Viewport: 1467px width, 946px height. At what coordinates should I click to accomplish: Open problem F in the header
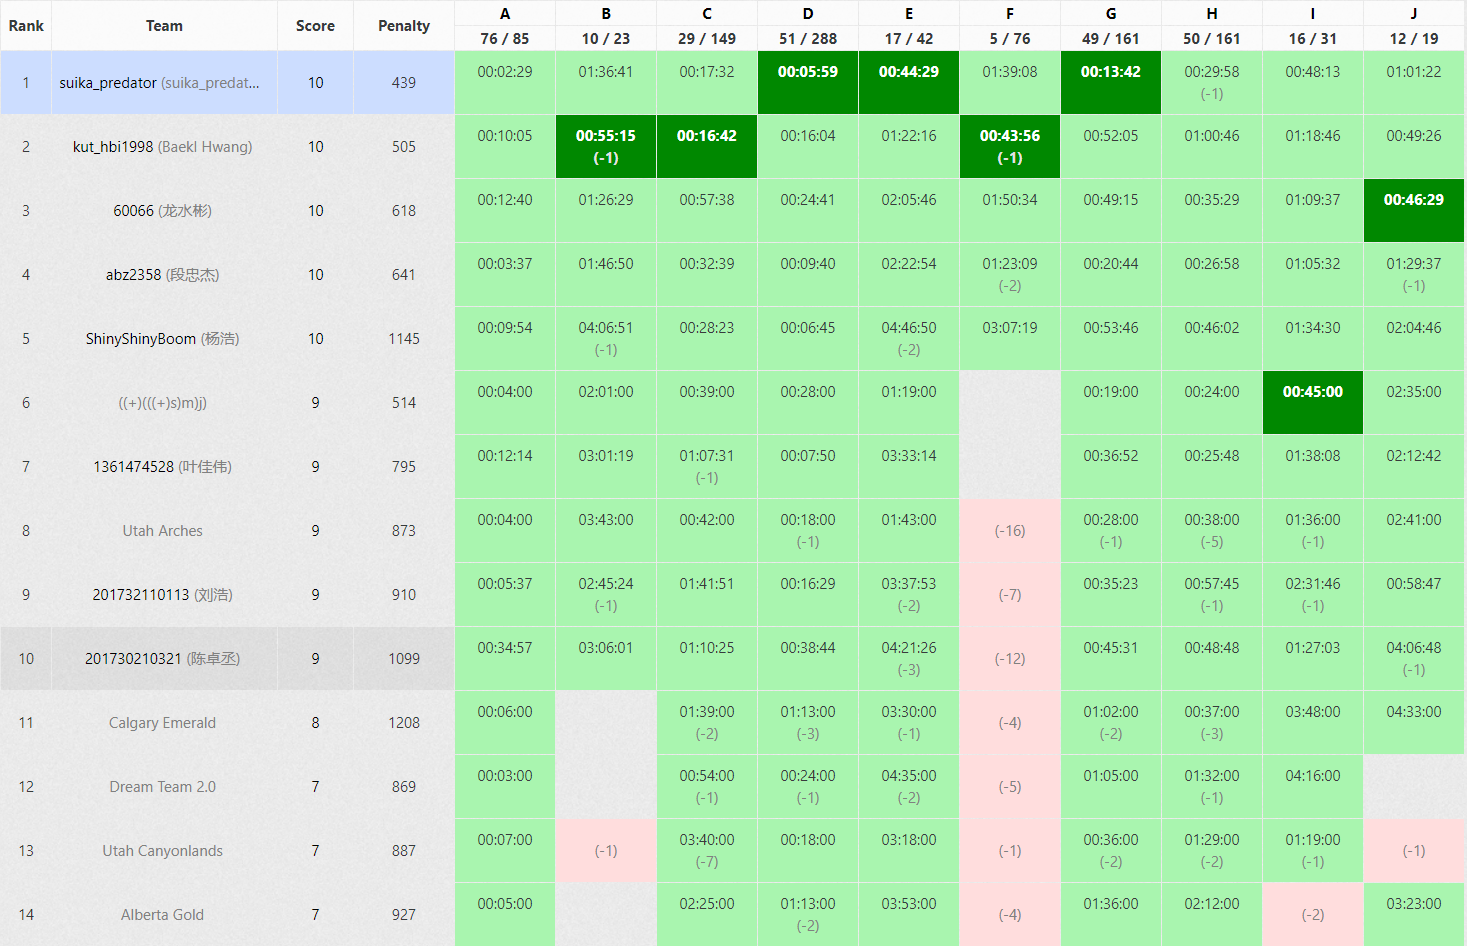tap(1010, 14)
